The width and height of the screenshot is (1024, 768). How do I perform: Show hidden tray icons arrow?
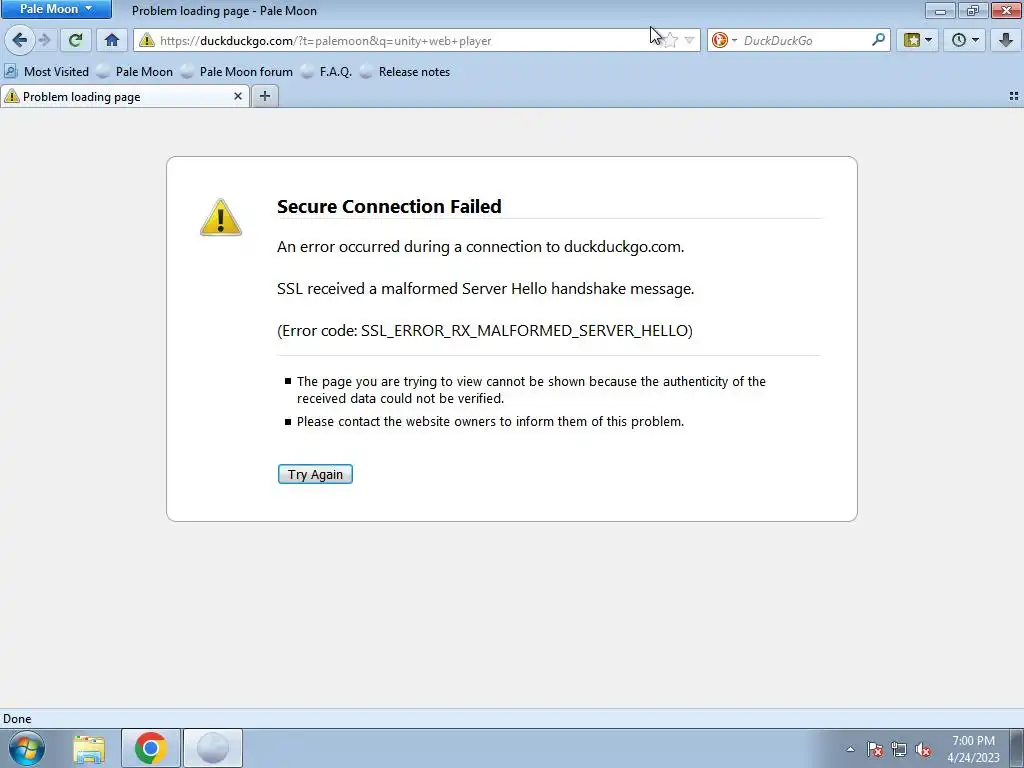tap(850, 749)
